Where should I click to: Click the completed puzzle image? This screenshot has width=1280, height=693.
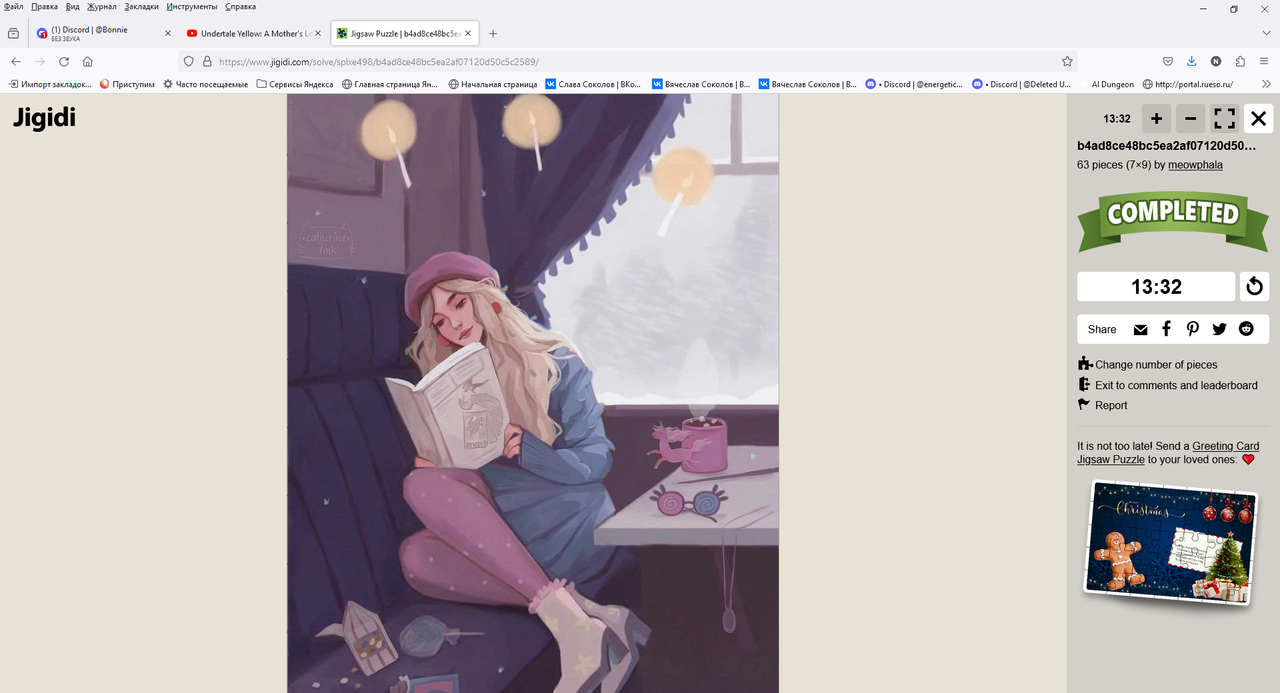point(532,393)
